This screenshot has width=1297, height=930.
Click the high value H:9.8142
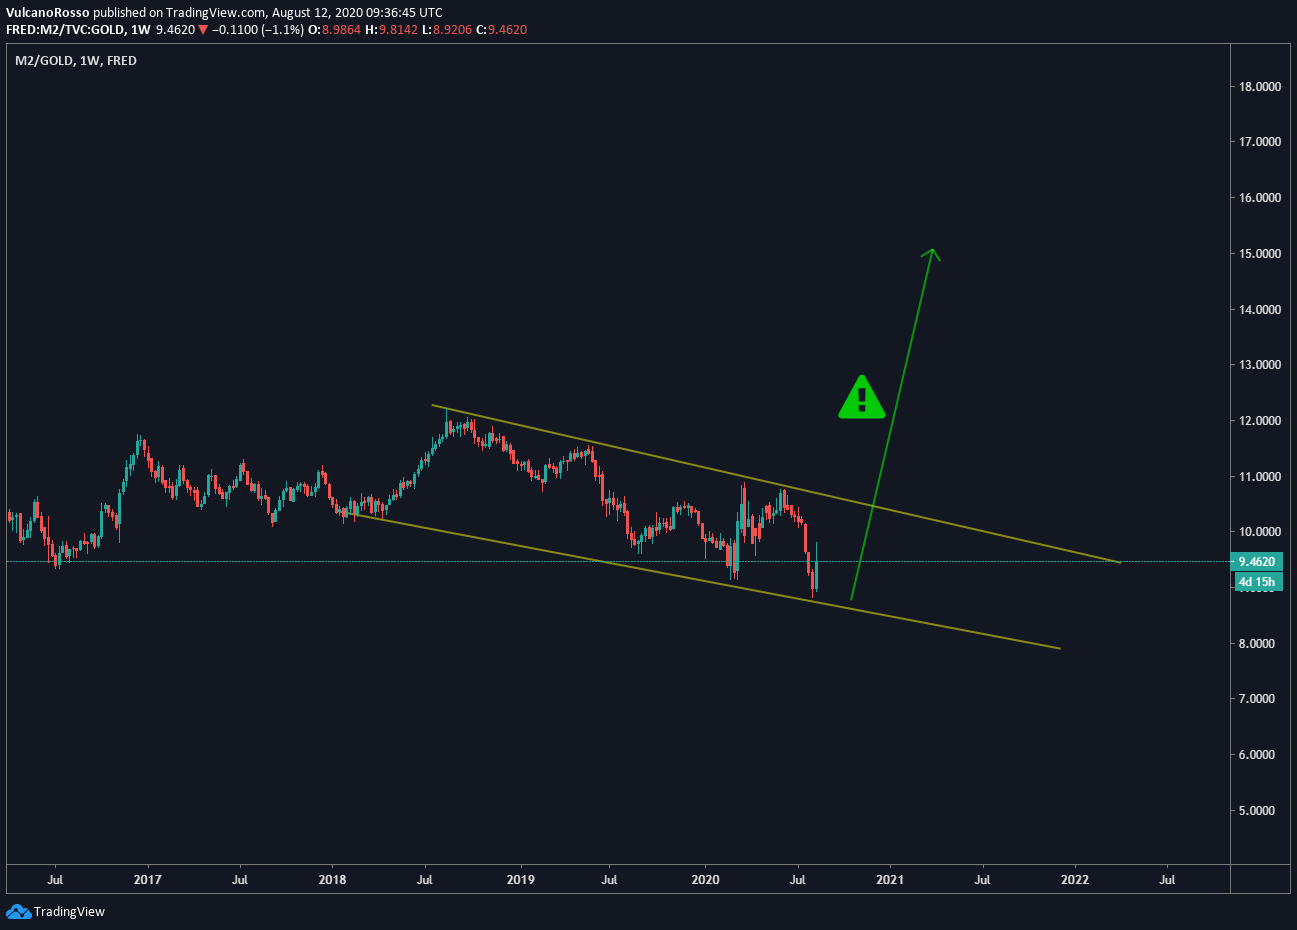click(x=391, y=30)
